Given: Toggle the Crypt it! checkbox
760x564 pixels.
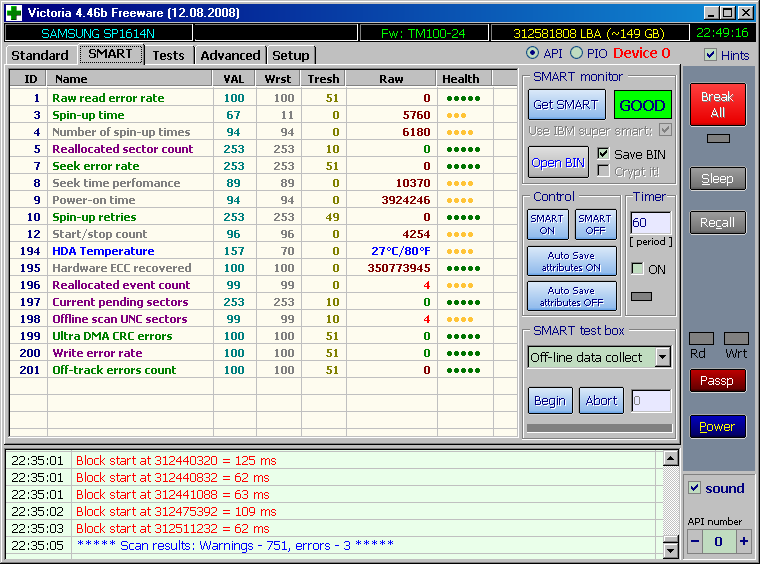Looking at the screenshot, I should [x=603, y=171].
